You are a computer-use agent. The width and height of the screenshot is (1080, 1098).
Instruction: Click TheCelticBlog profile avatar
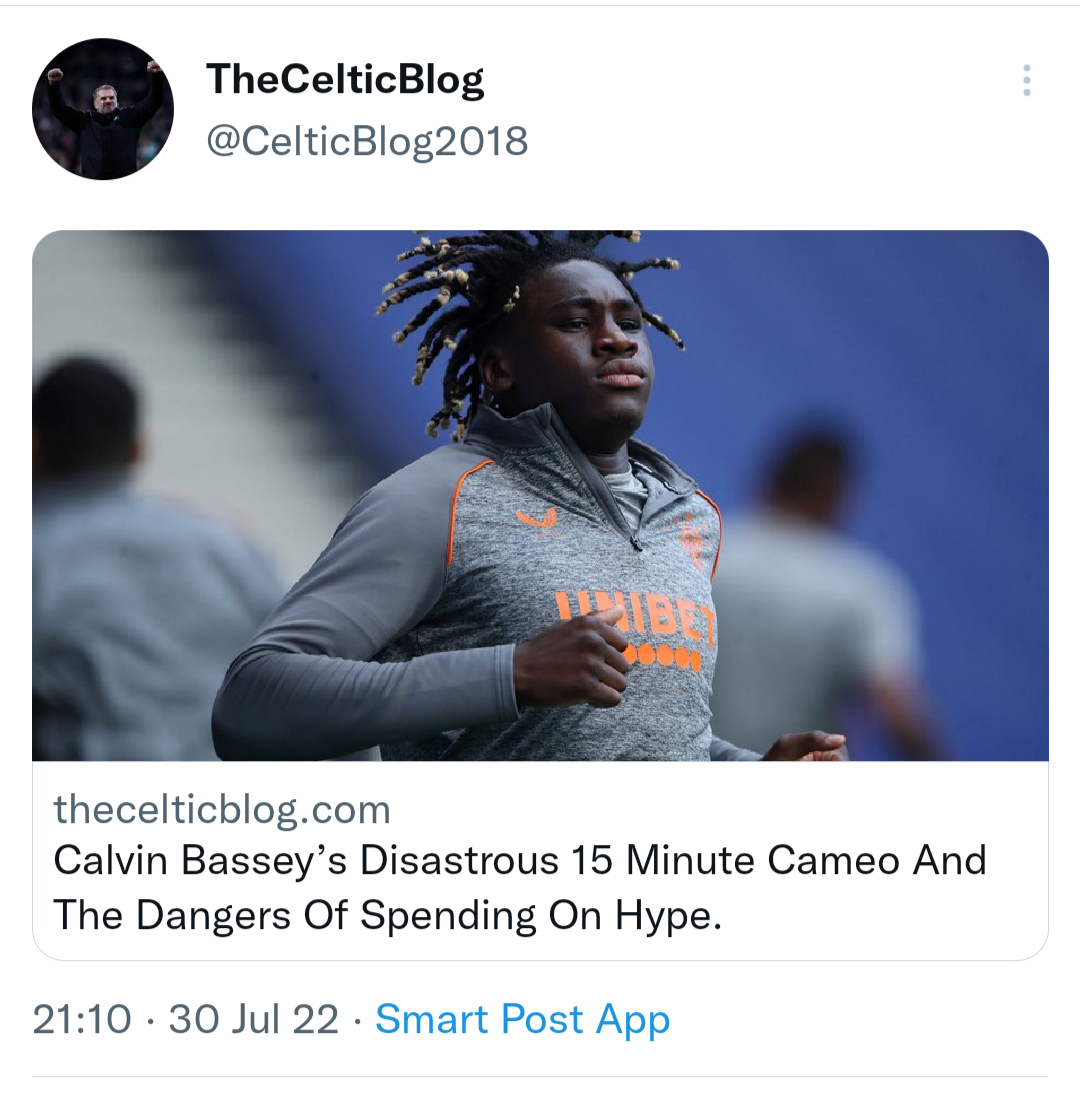pyautogui.click(x=103, y=109)
